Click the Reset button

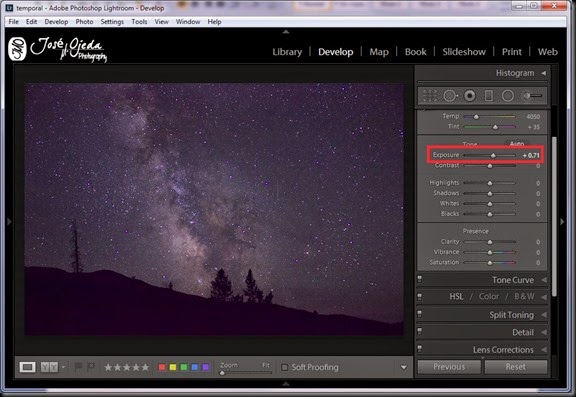(x=516, y=367)
